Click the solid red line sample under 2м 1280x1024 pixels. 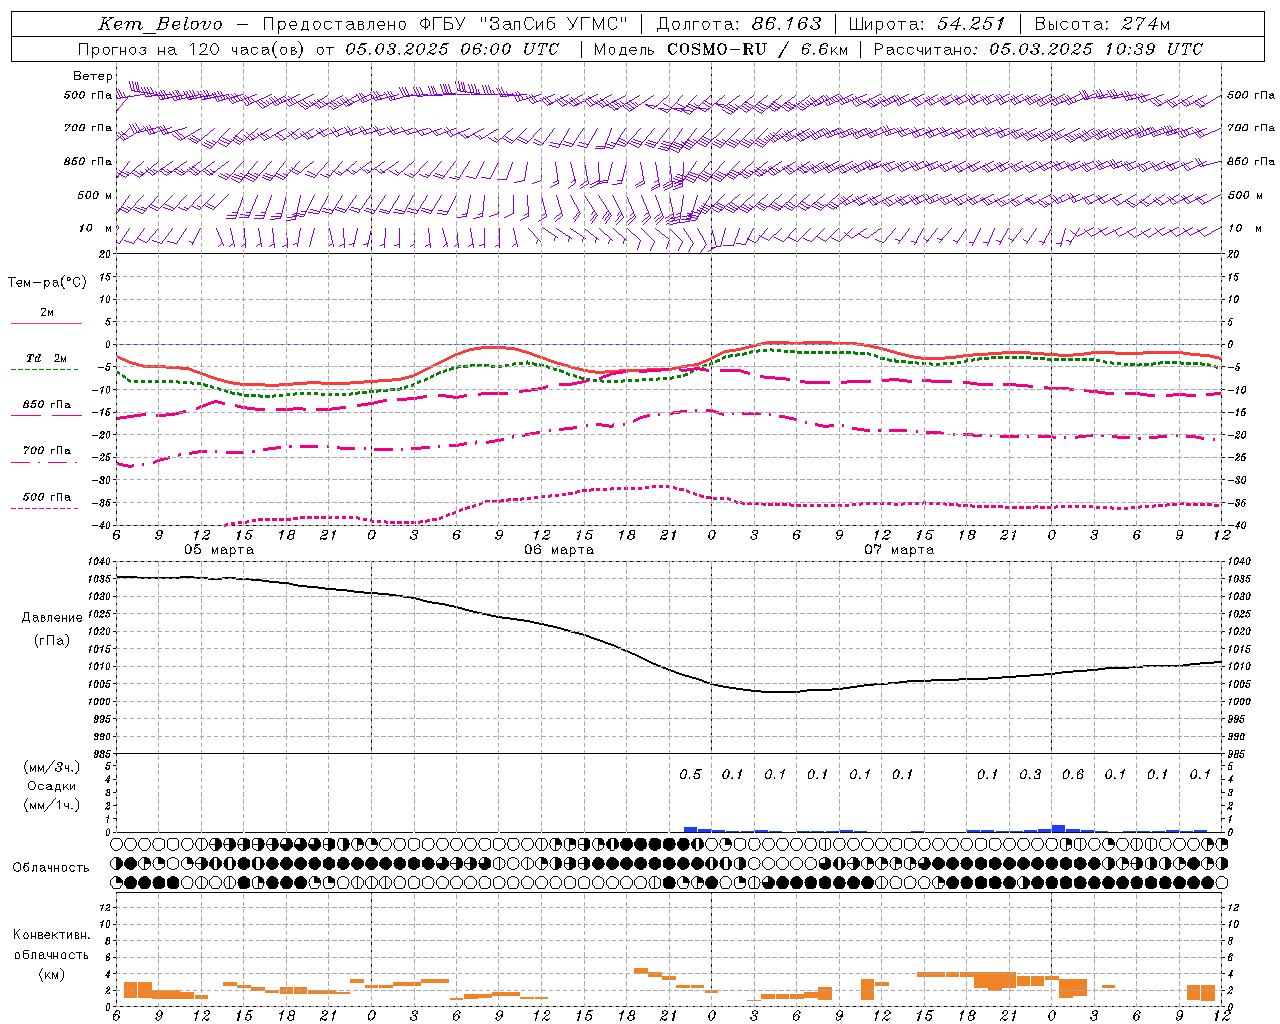tap(46, 323)
